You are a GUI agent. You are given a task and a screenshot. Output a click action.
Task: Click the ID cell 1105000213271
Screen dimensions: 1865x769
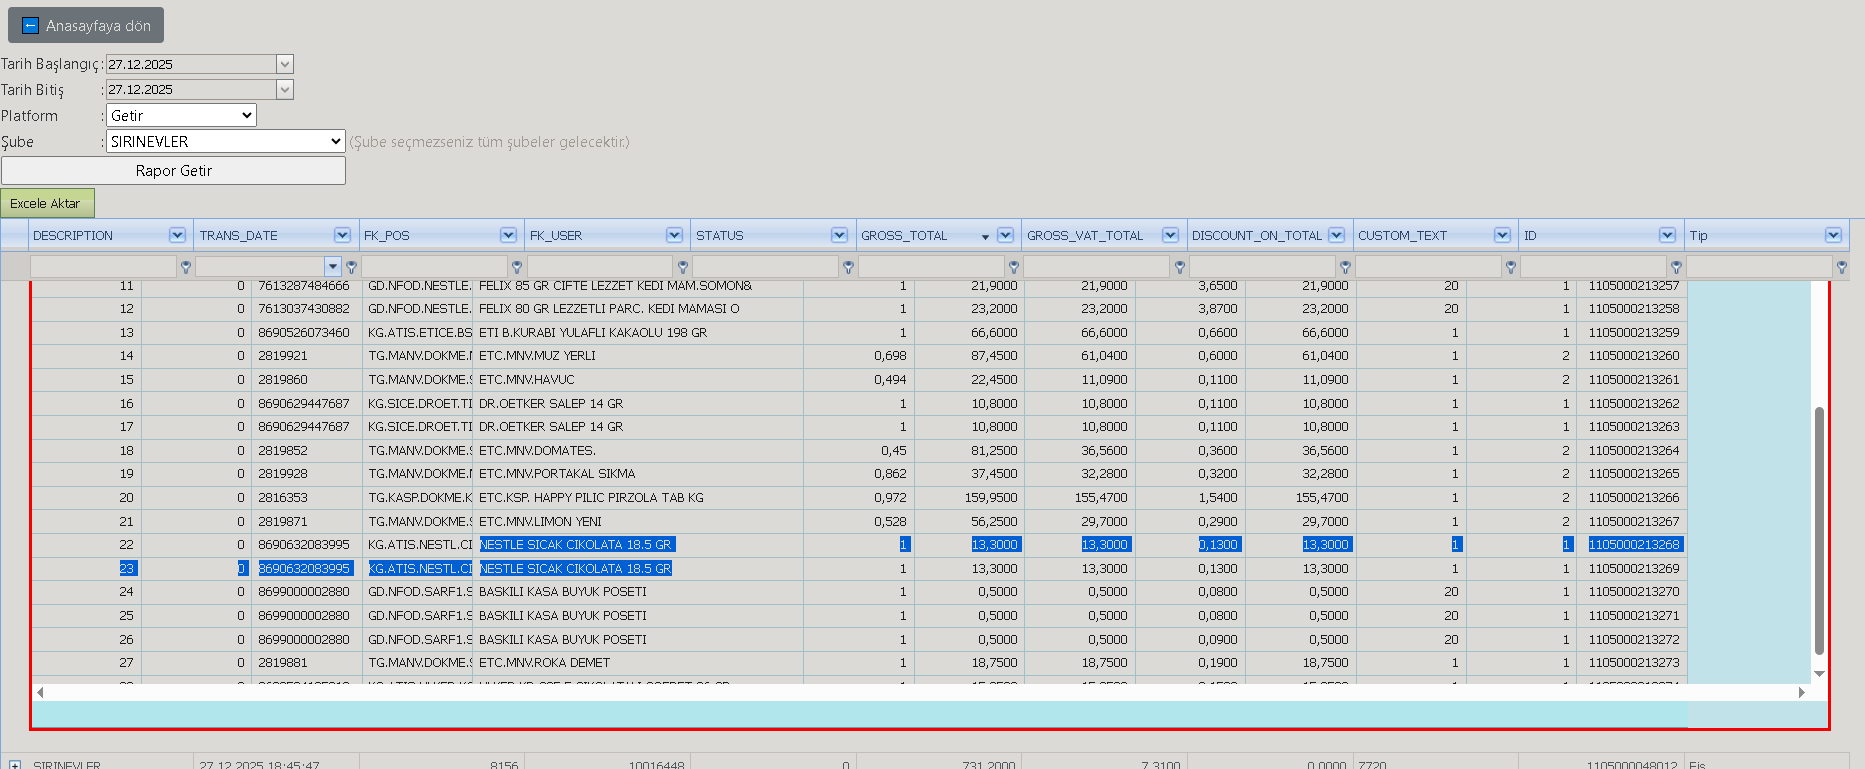click(1633, 616)
